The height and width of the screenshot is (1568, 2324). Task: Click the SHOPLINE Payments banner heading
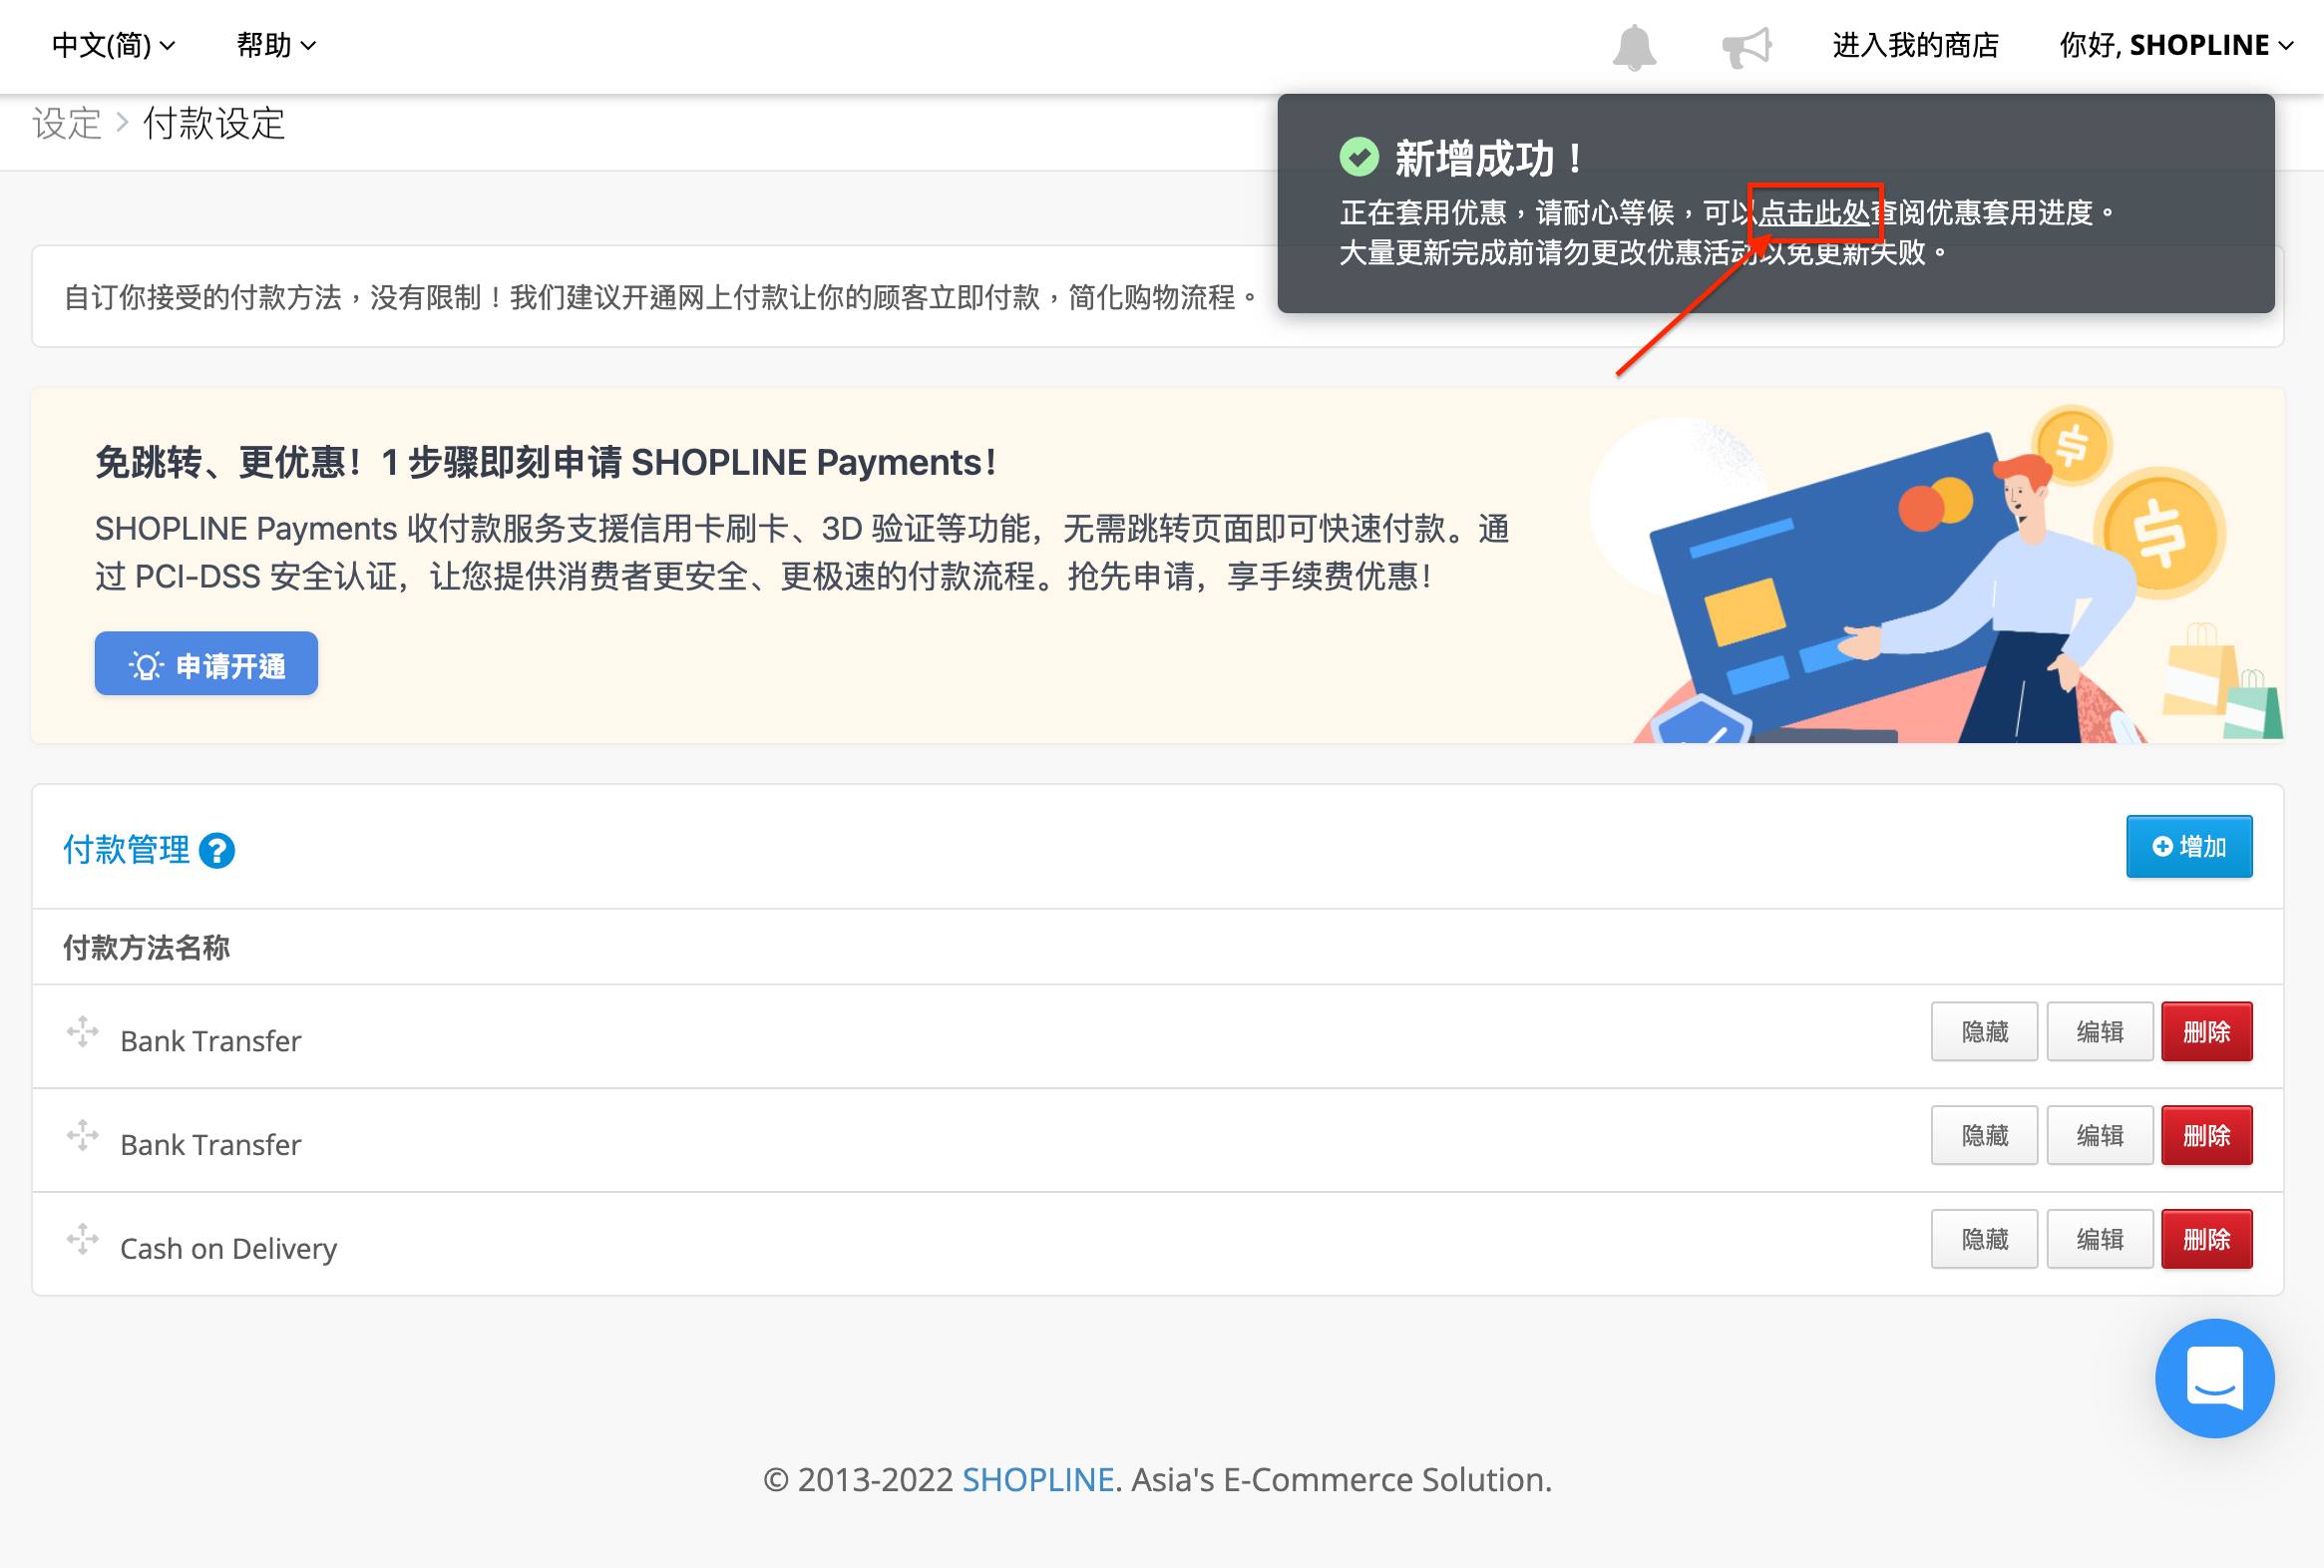pos(546,462)
